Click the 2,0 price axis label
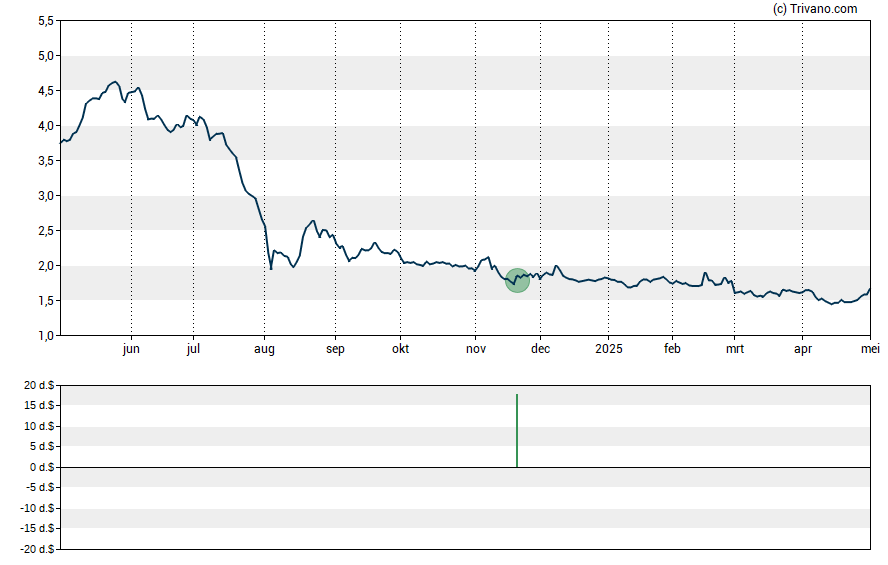Viewport: 888px width, 565px height. pyautogui.click(x=46, y=266)
